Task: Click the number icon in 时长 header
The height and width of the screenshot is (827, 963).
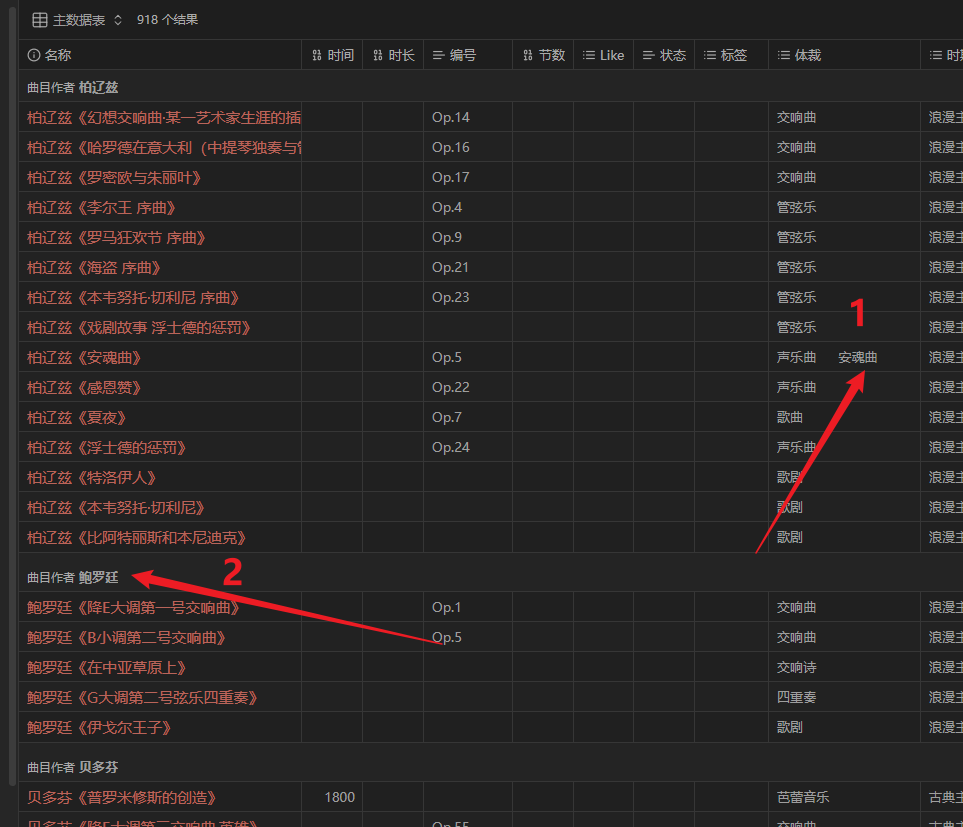Action: (378, 56)
